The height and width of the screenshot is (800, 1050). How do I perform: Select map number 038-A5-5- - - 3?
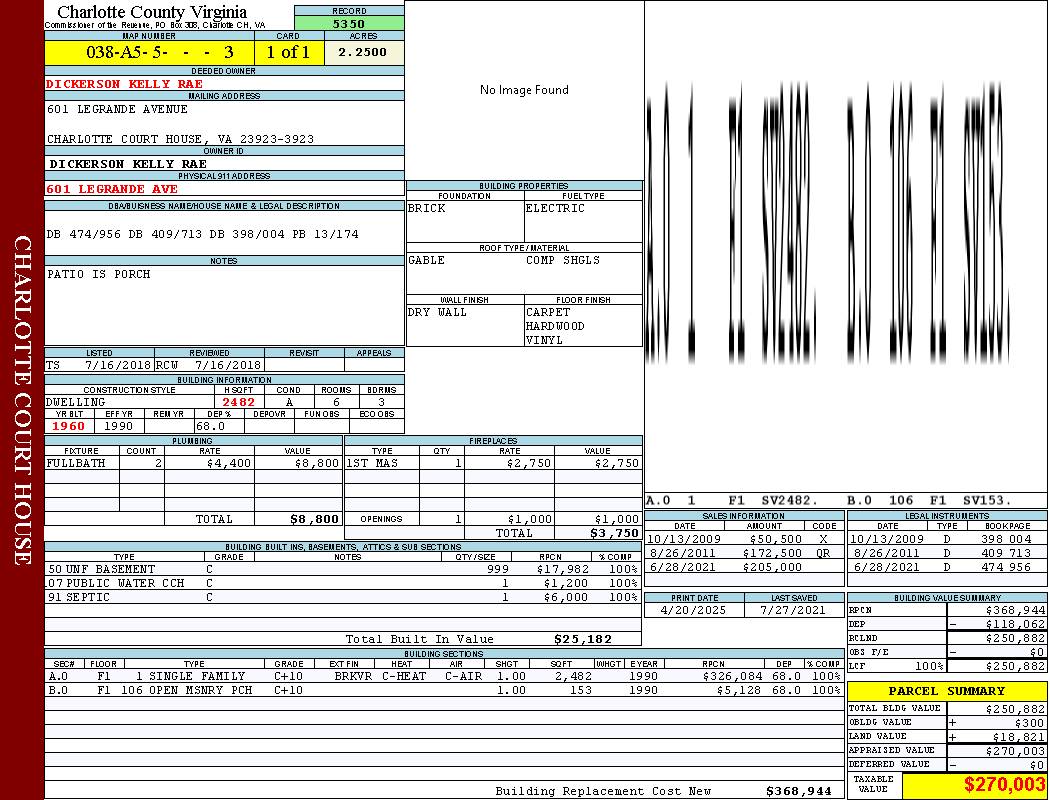[x=159, y=52]
